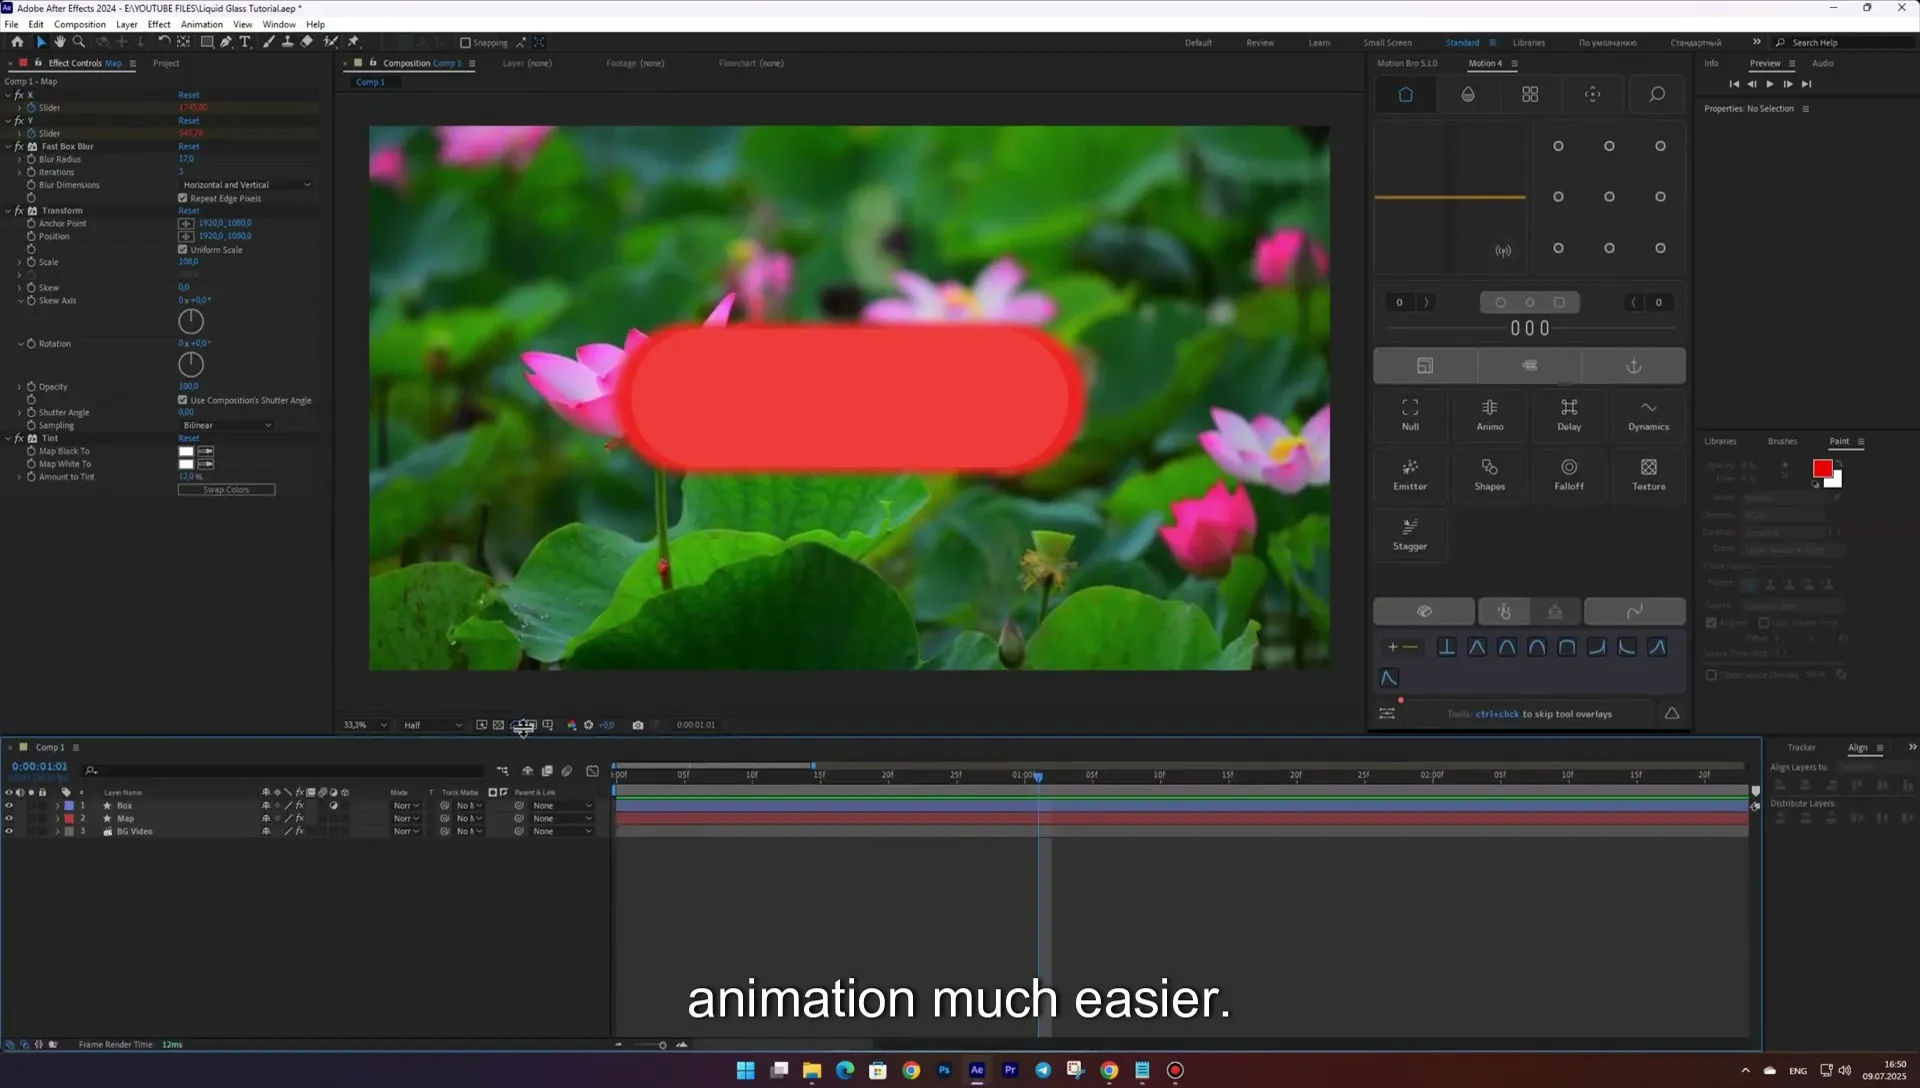1920x1088 pixels.
Task: Click the Map Black To color swatch
Action: tap(185, 452)
